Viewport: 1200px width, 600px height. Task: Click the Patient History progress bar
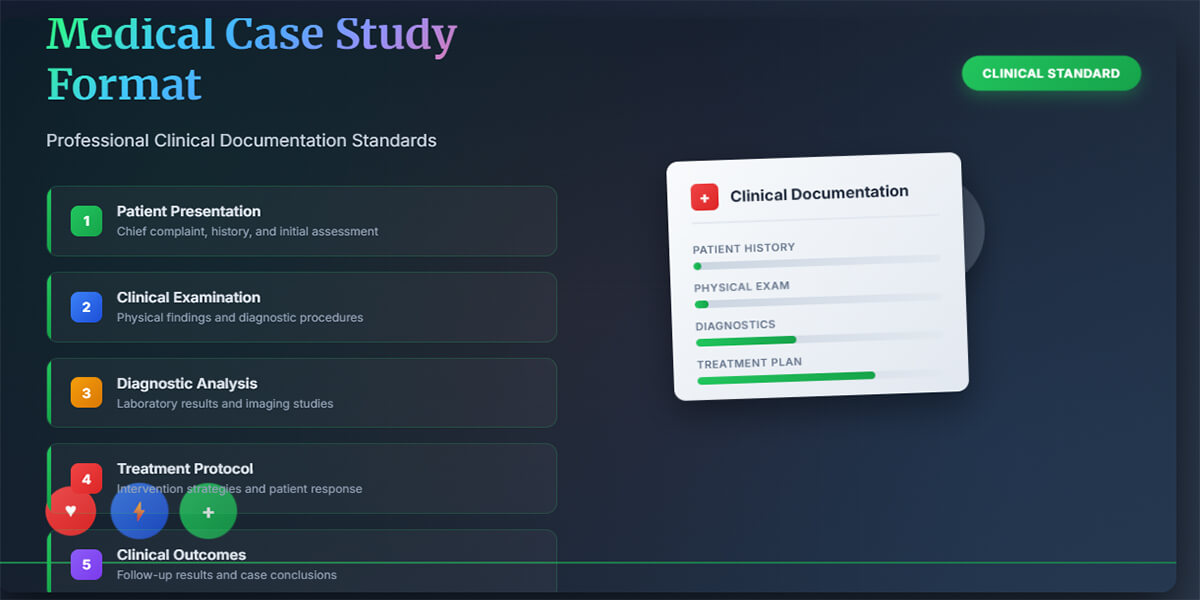point(815,263)
